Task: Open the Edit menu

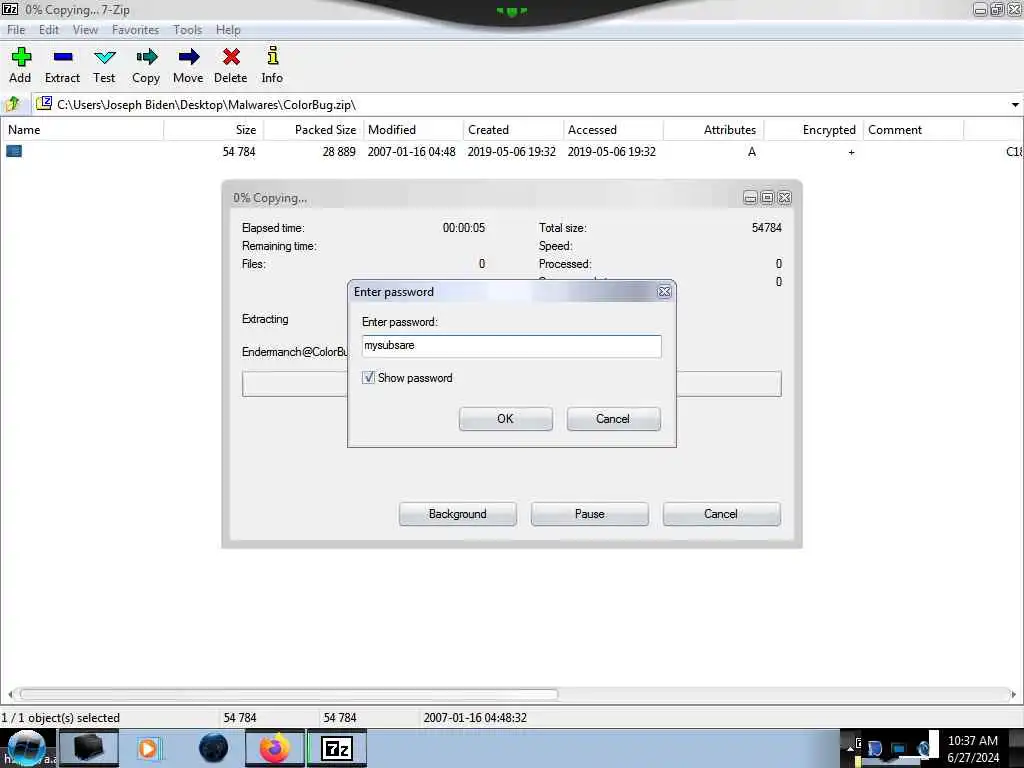Action: tap(48, 30)
